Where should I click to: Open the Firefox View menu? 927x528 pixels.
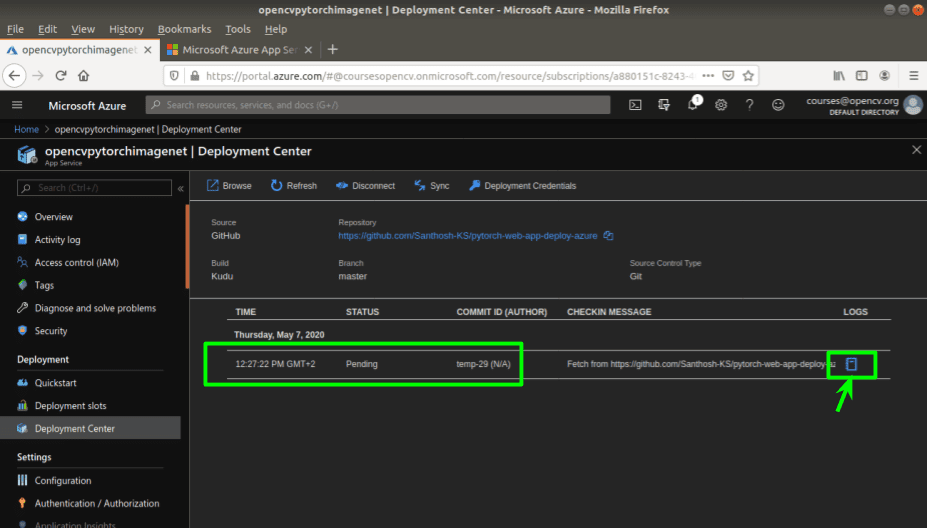(83, 29)
